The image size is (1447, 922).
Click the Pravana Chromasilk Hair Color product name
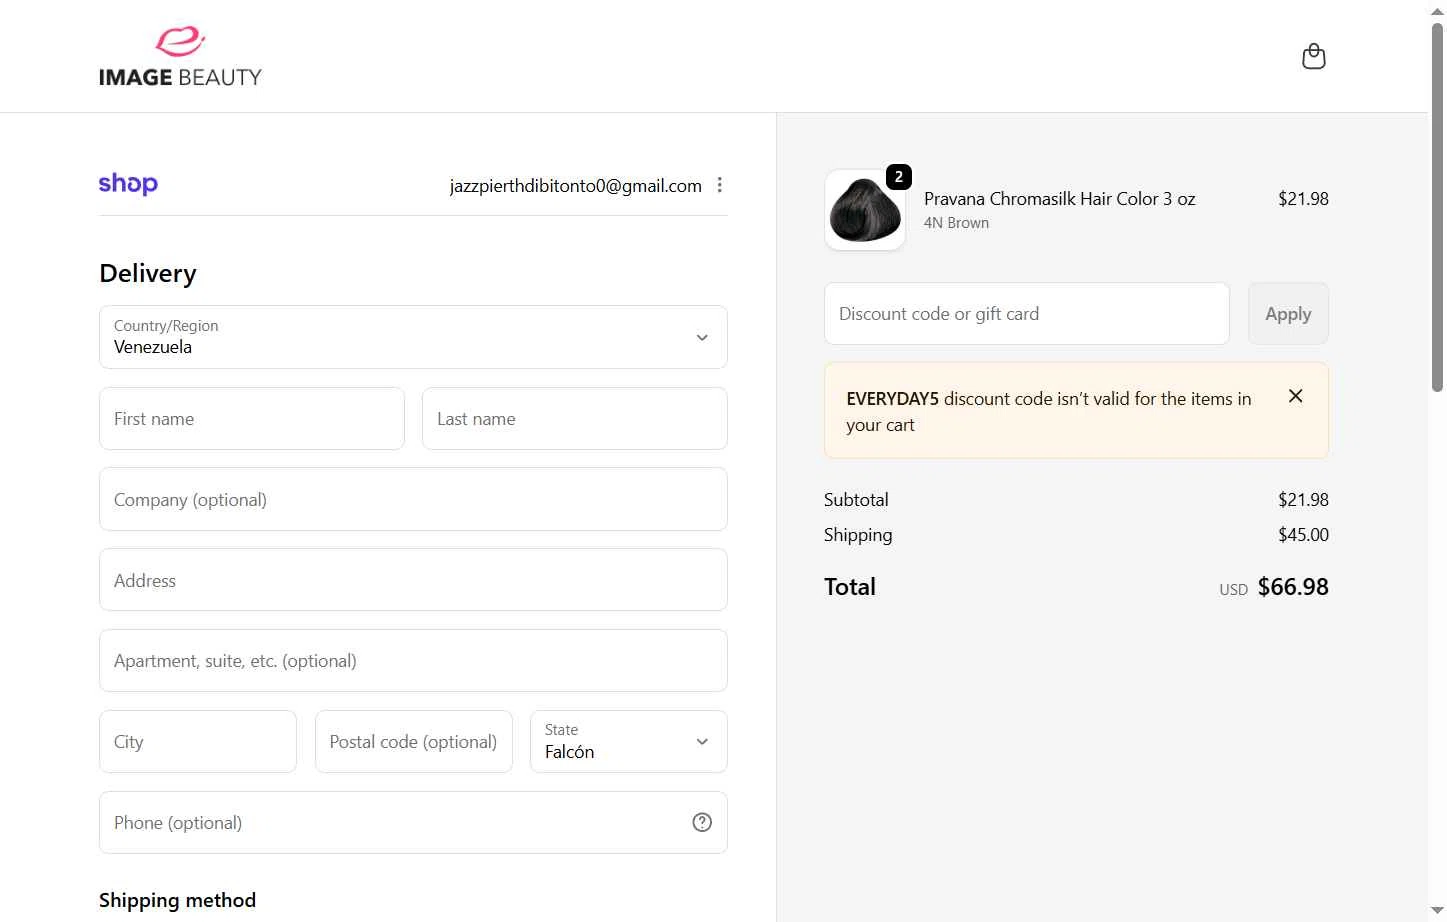click(1059, 198)
